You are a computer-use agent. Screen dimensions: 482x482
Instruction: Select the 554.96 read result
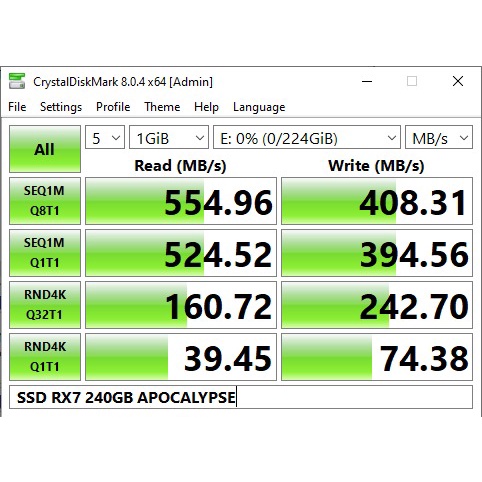pos(181,201)
